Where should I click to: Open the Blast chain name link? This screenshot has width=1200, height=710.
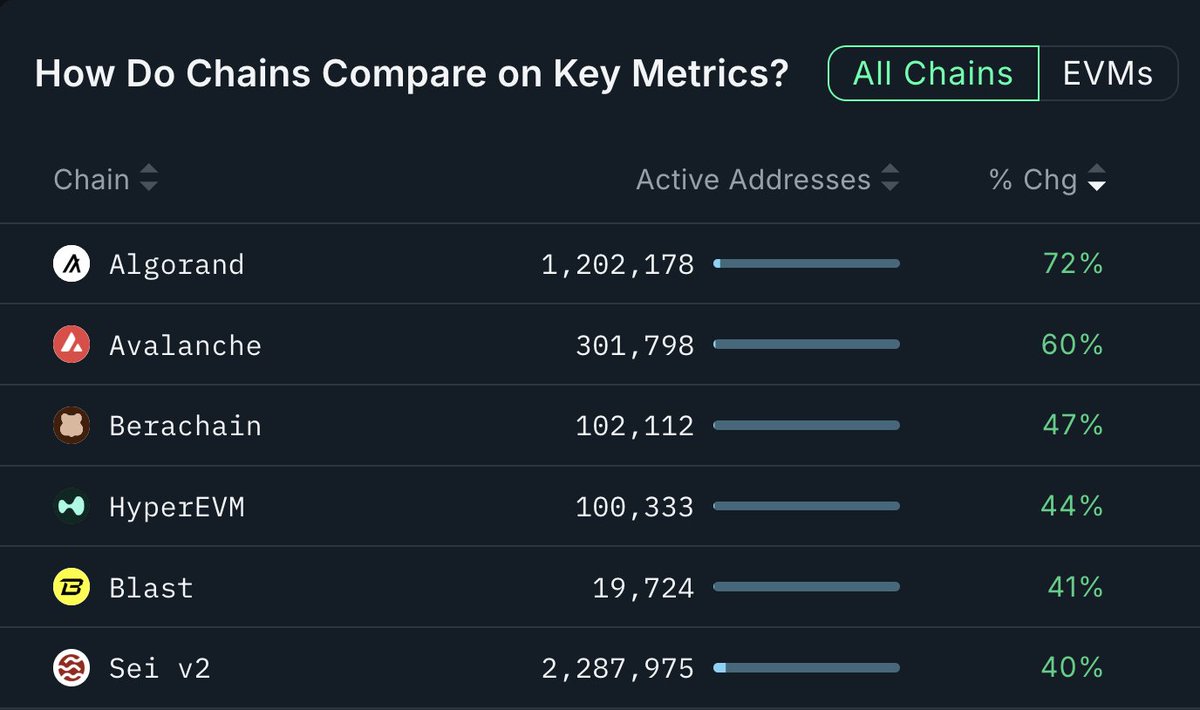click(151, 587)
